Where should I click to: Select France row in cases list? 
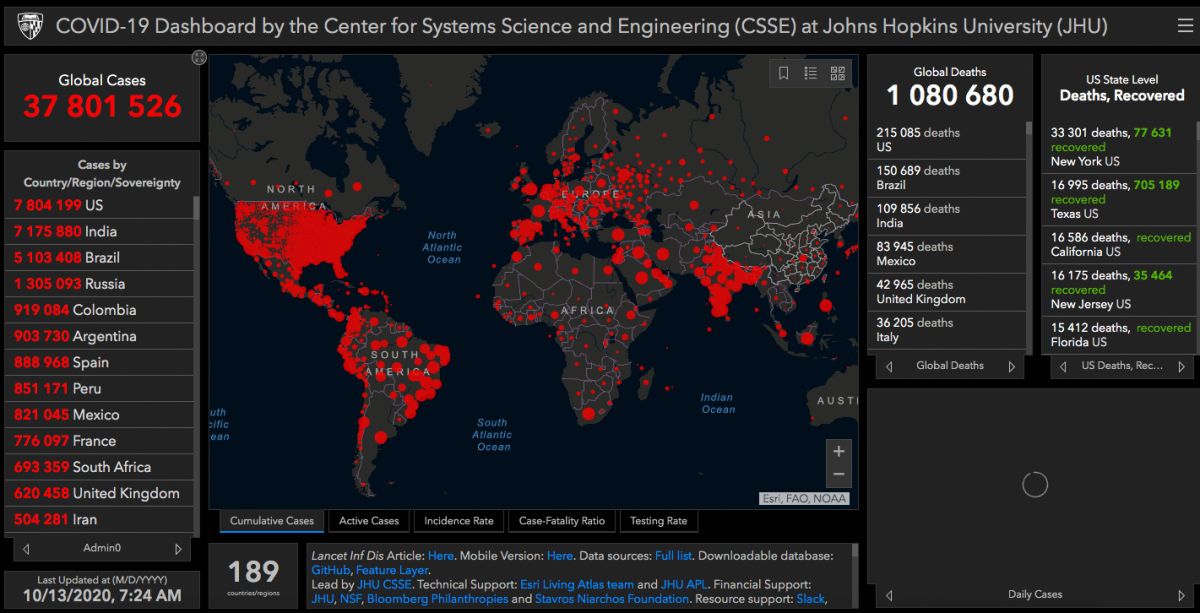(100, 441)
